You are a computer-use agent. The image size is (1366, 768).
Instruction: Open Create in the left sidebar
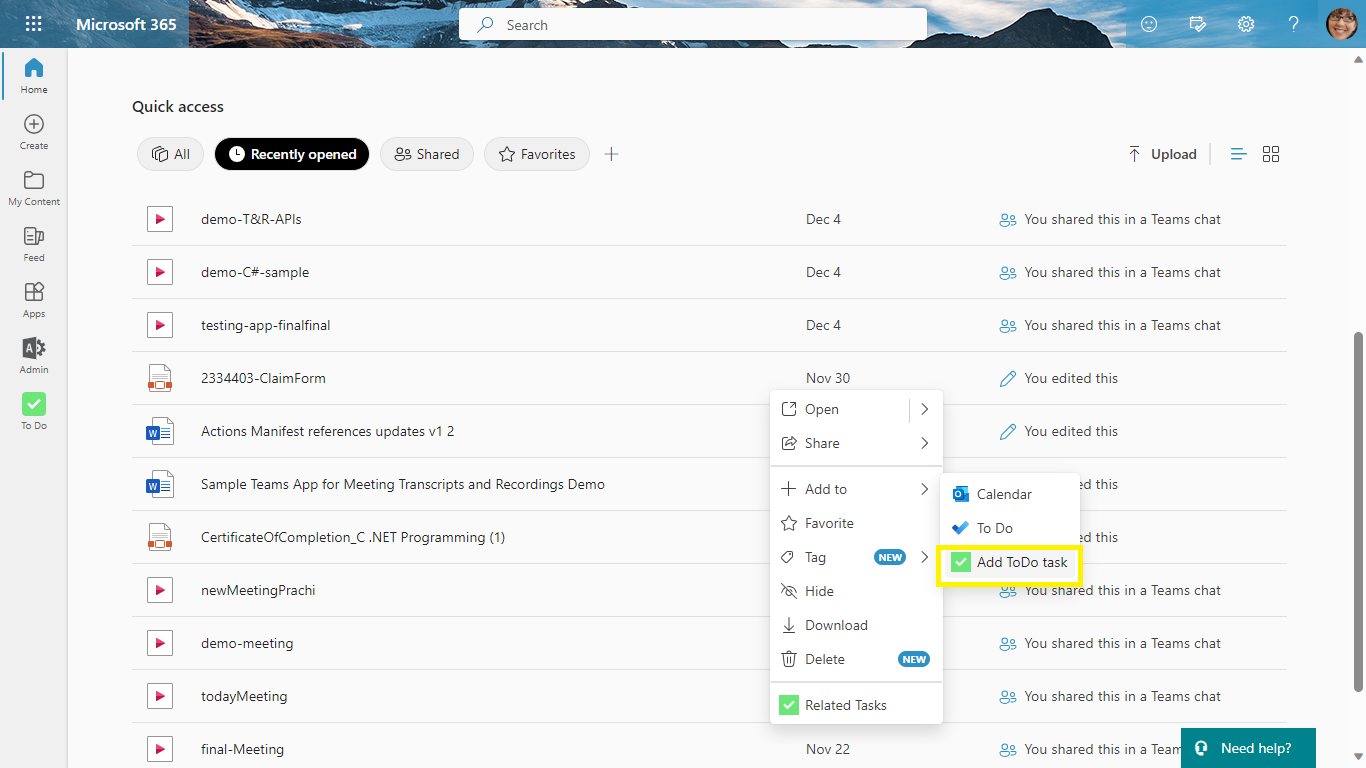(34, 132)
